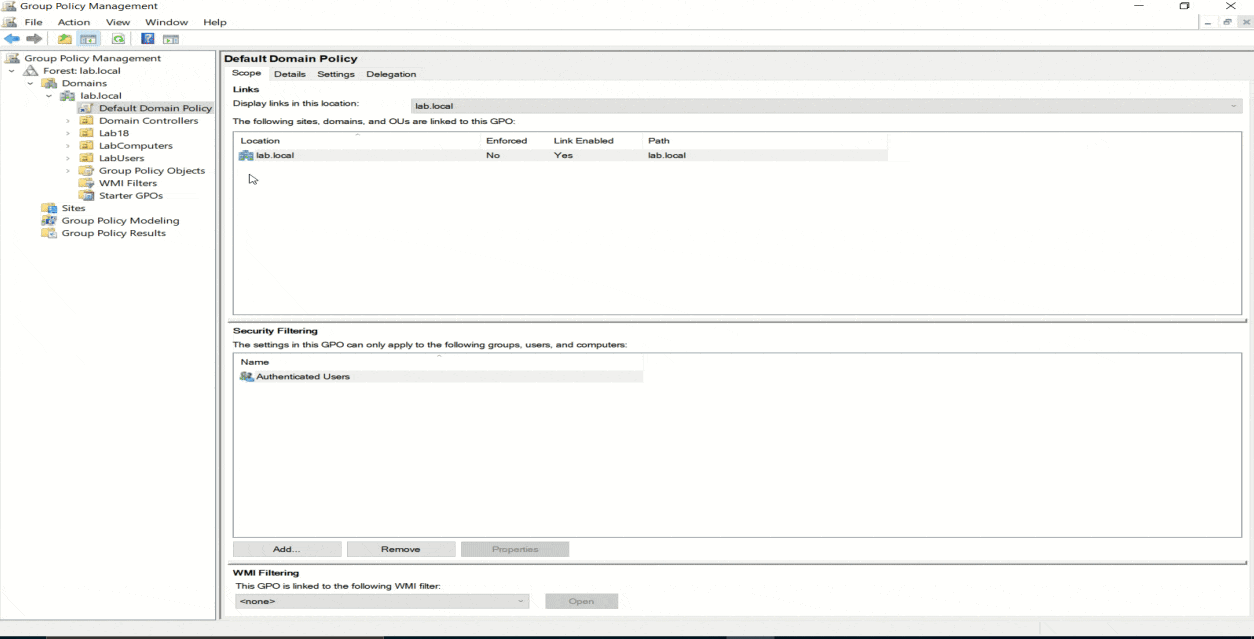The height and width of the screenshot is (639, 1254).
Task: Expand the Group Policy Objects node
Action: click(x=68, y=171)
